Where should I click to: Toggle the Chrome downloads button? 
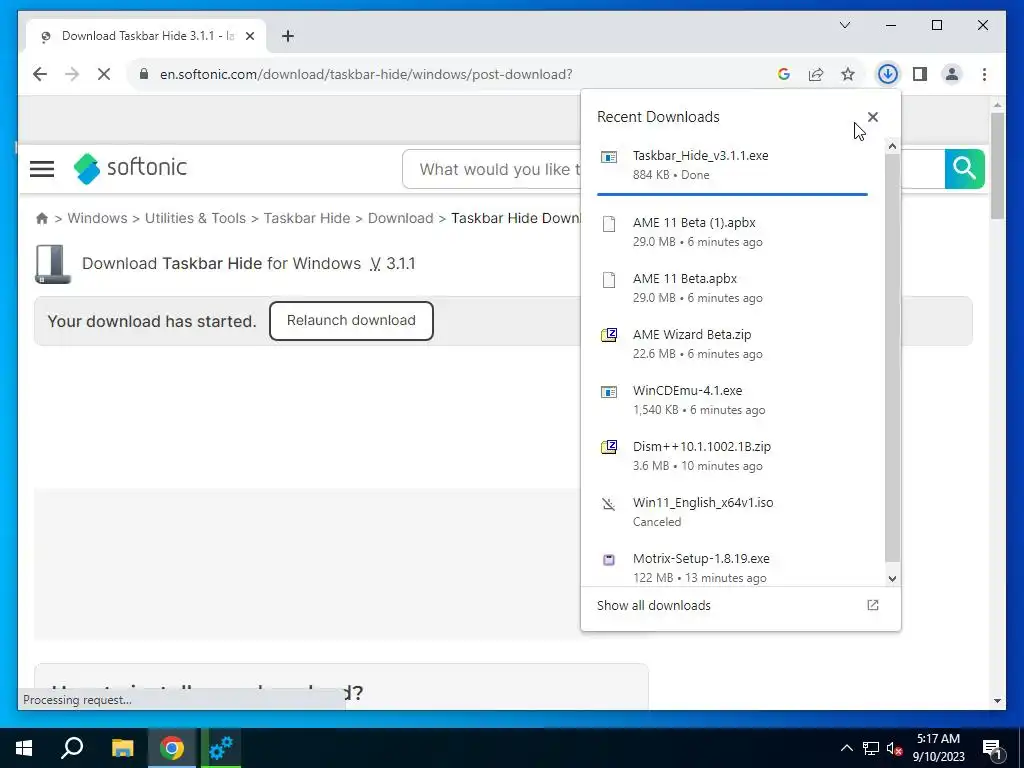[x=888, y=74]
